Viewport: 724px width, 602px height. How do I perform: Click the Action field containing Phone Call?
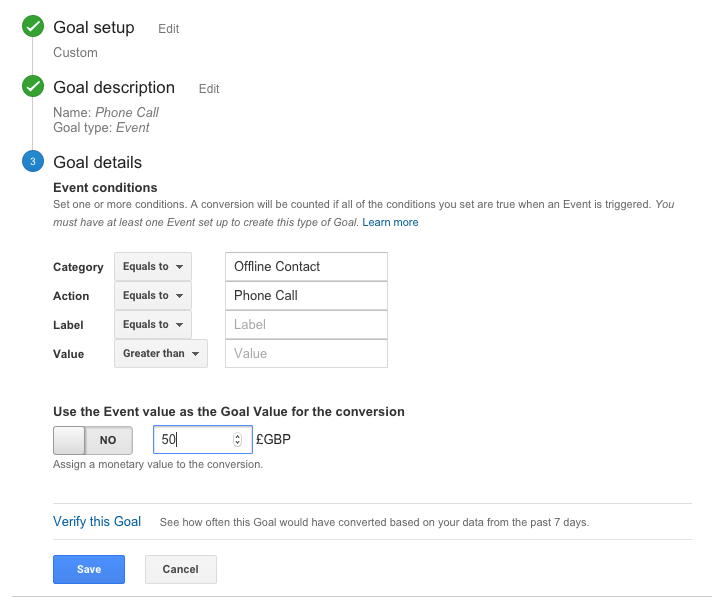coord(307,295)
